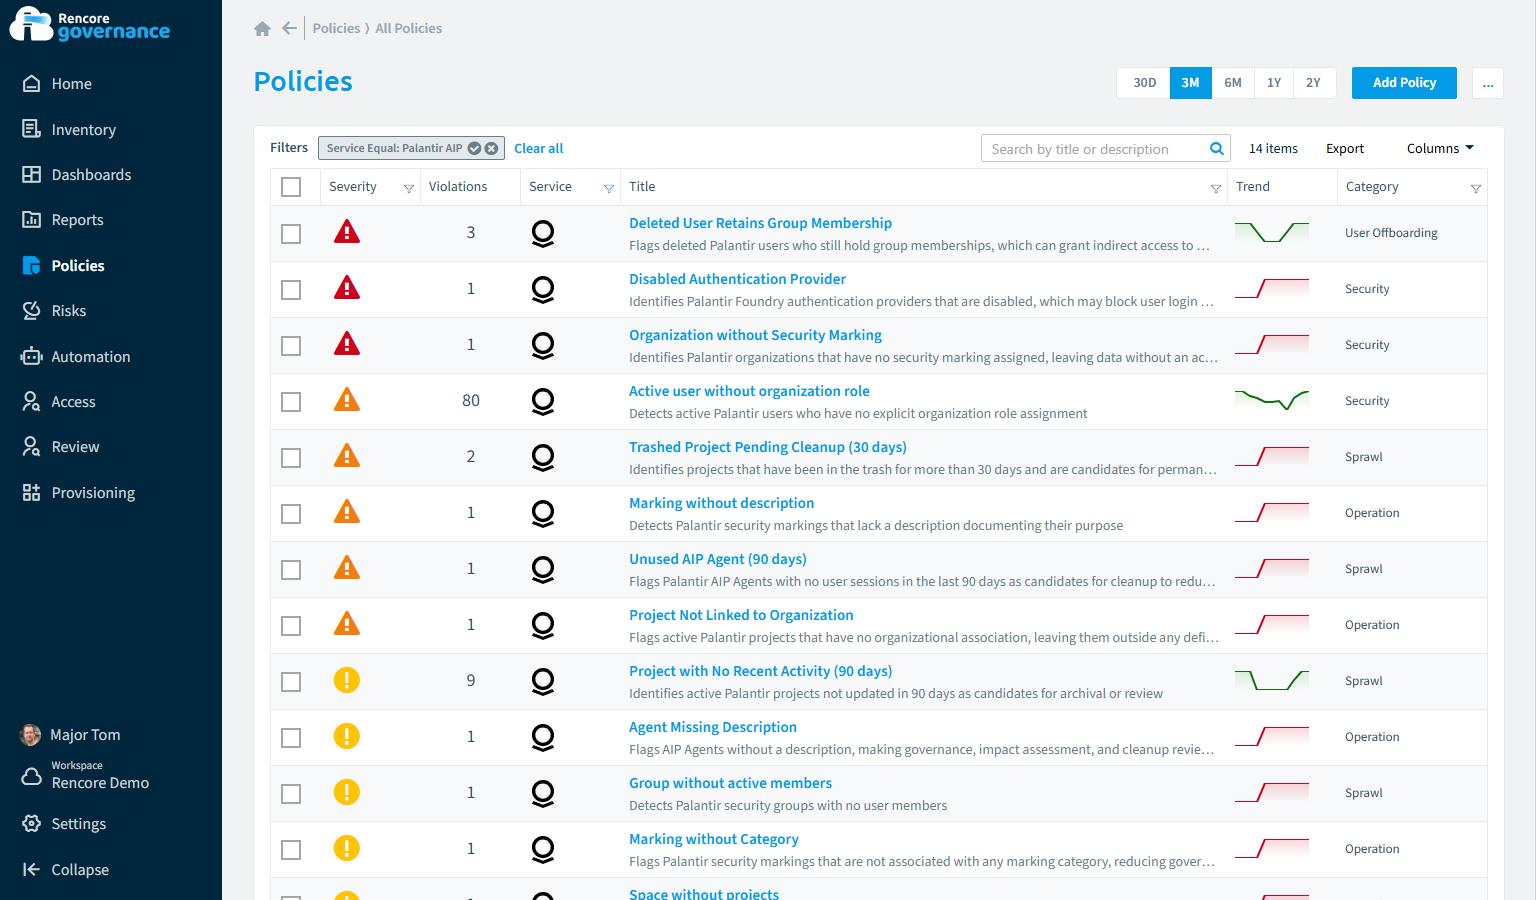Open the Service column filter

point(609,188)
